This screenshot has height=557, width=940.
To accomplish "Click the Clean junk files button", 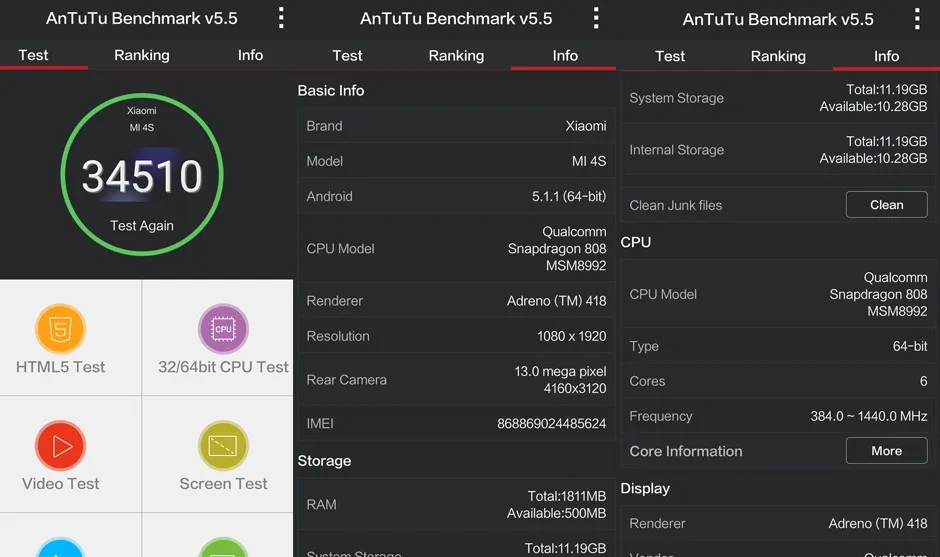I will click(887, 205).
